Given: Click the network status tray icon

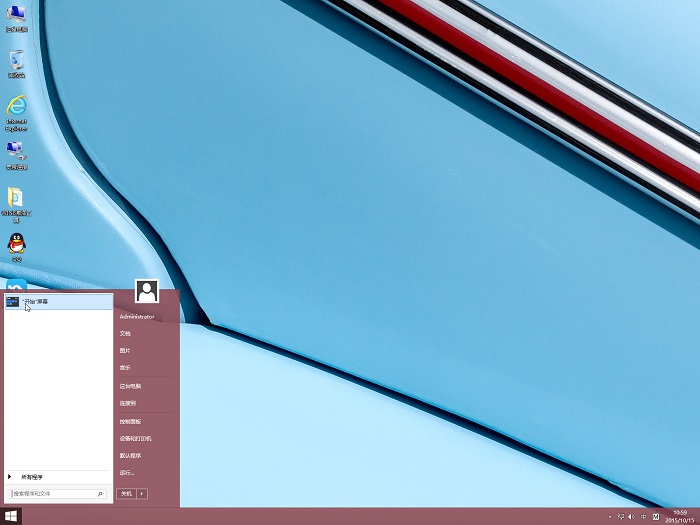Looking at the screenshot, I should 620,516.
